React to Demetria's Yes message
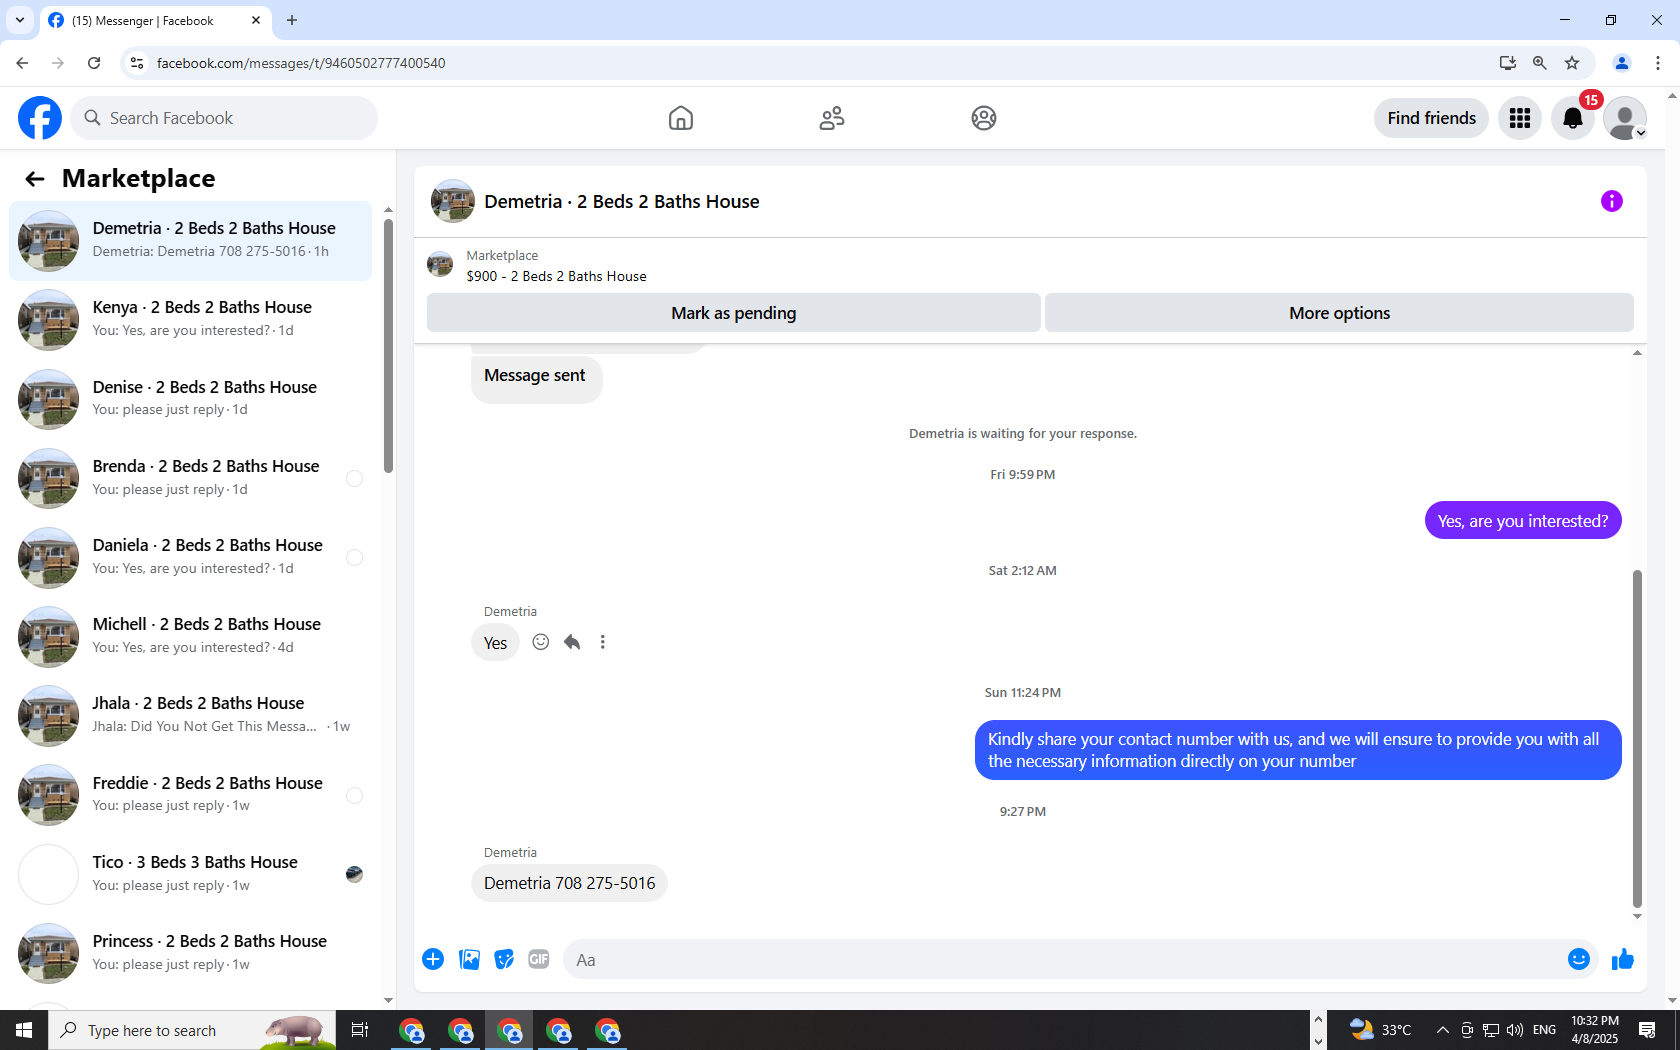This screenshot has height=1050, width=1680. pos(541,642)
